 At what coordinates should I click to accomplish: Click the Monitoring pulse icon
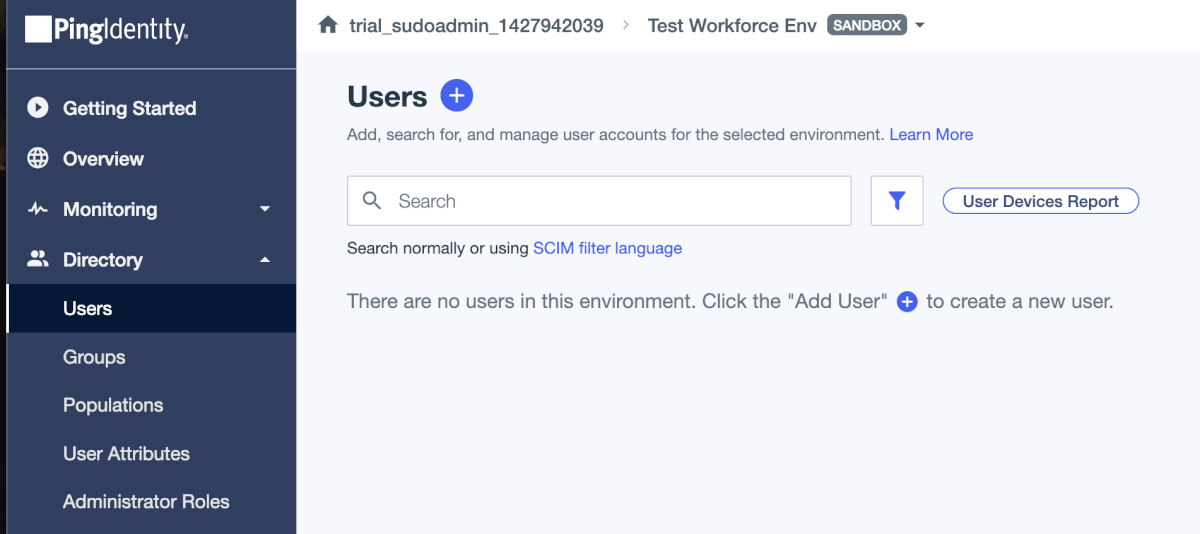pyautogui.click(x=38, y=209)
